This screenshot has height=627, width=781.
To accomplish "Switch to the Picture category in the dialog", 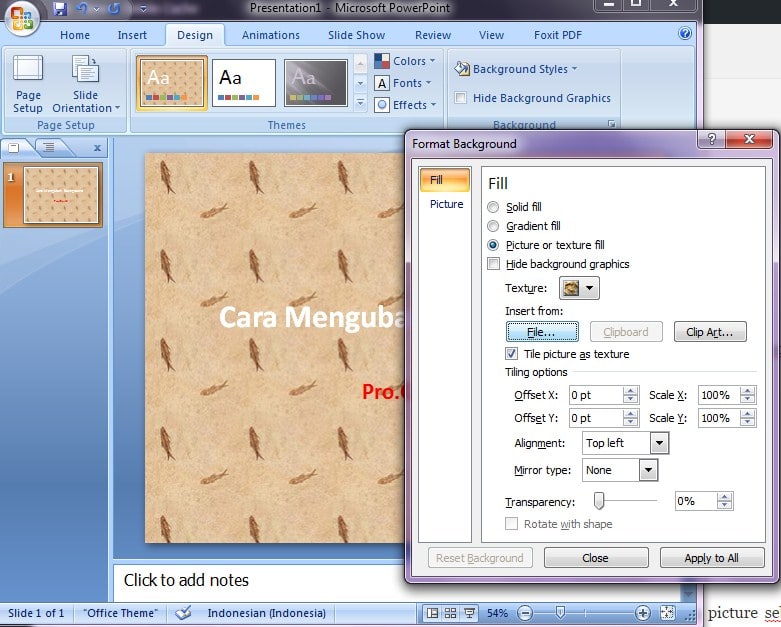I will 446,204.
